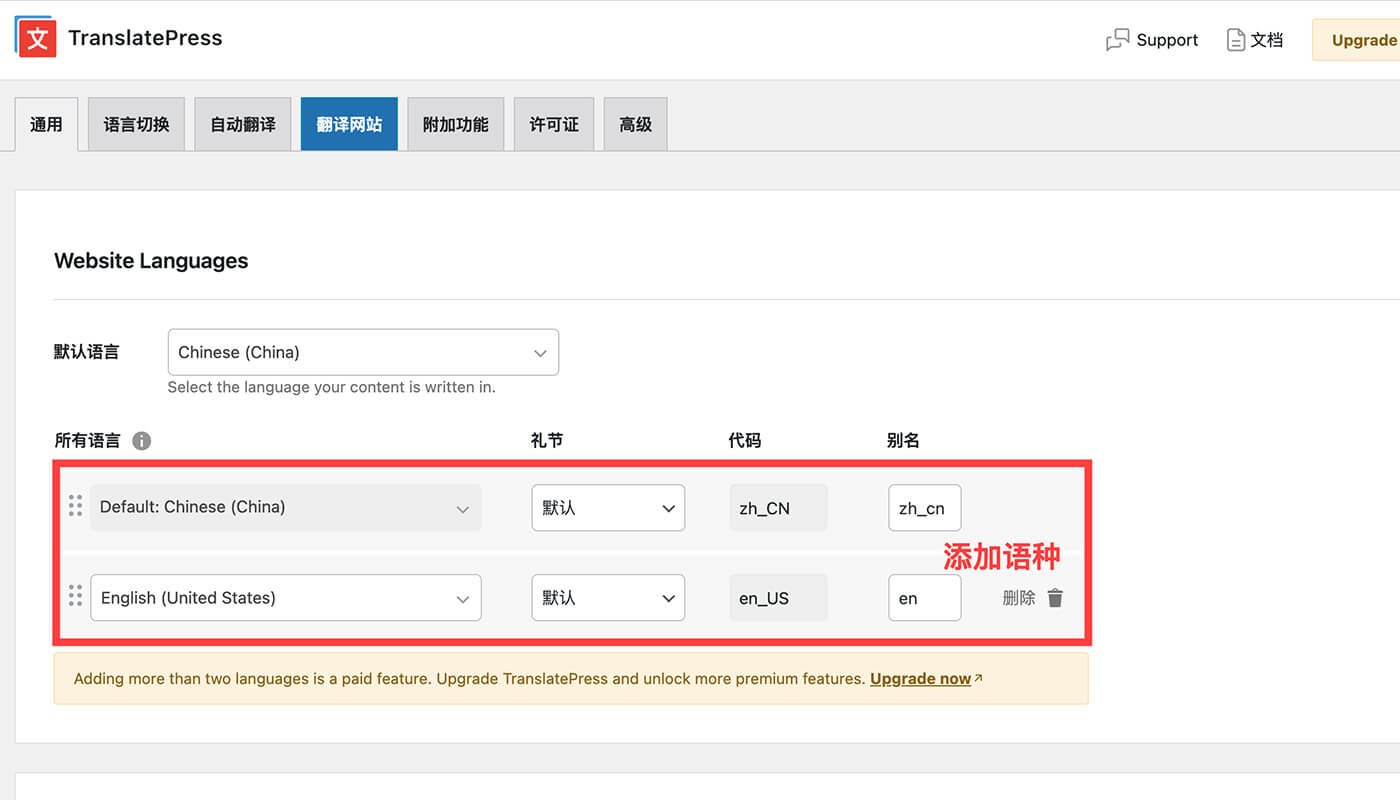Click the 文档 document icon
Image resolution: width=1400 pixels, height=800 pixels.
1236,40
